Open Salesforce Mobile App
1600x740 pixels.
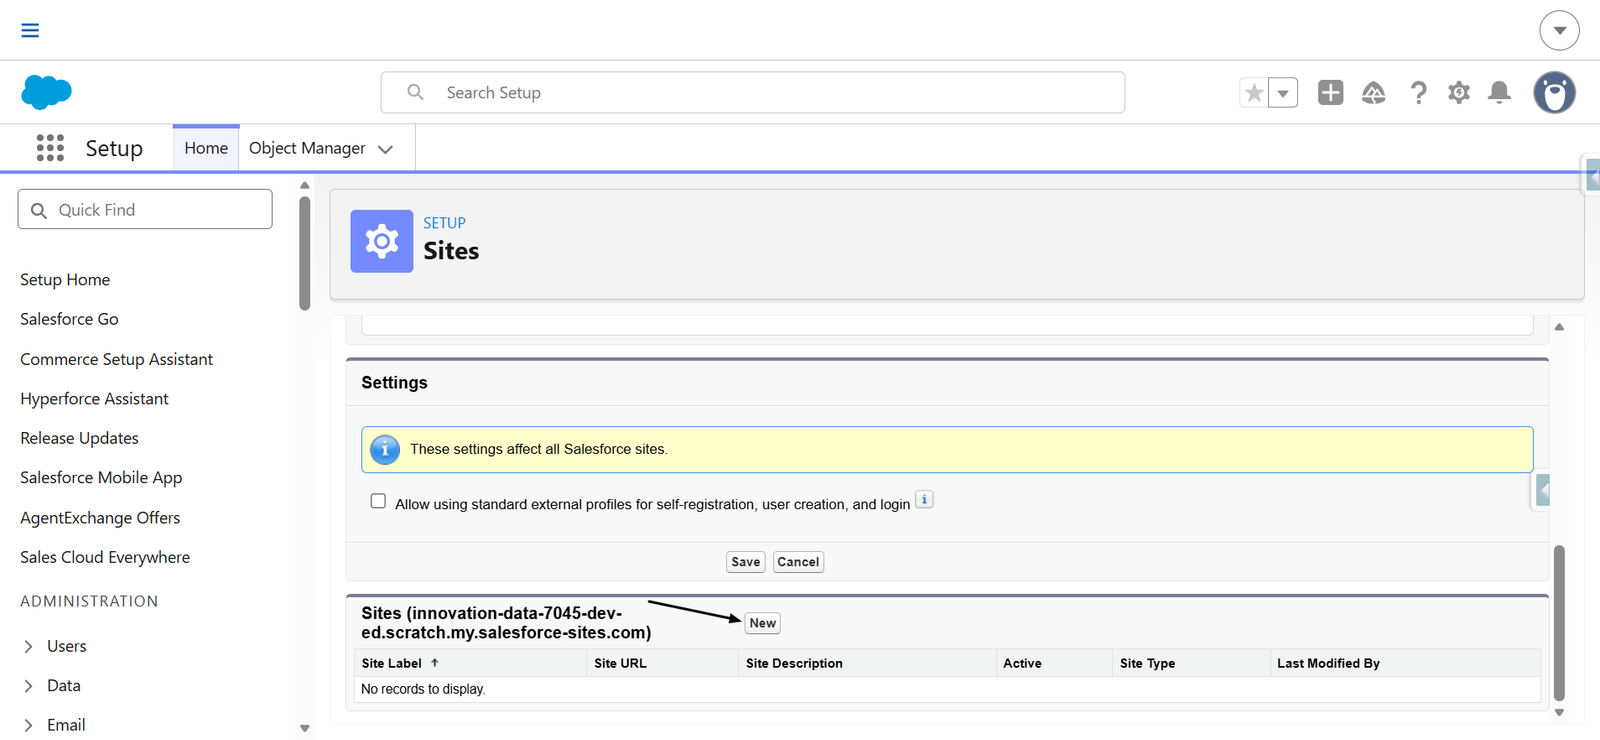click(x=101, y=478)
